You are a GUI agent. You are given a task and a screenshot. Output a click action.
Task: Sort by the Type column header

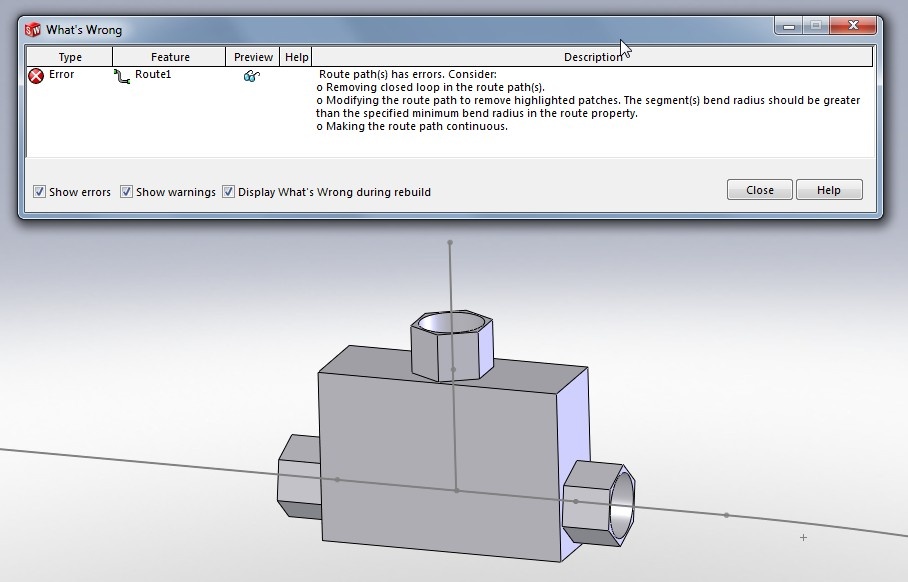point(69,57)
